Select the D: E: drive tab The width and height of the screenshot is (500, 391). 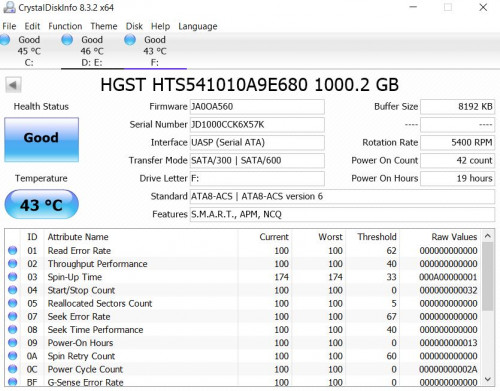pyautogui.click(x=92, y=51)
